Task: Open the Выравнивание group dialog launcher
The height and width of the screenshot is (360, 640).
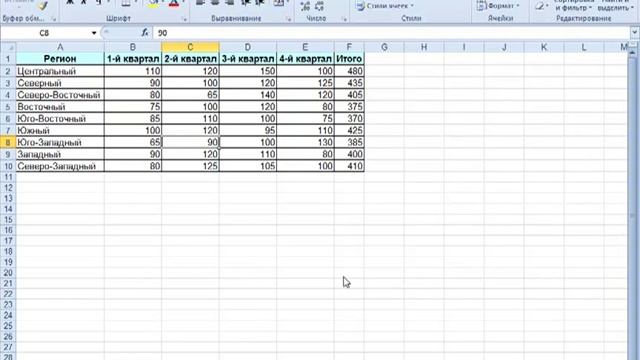Action: 289,19
